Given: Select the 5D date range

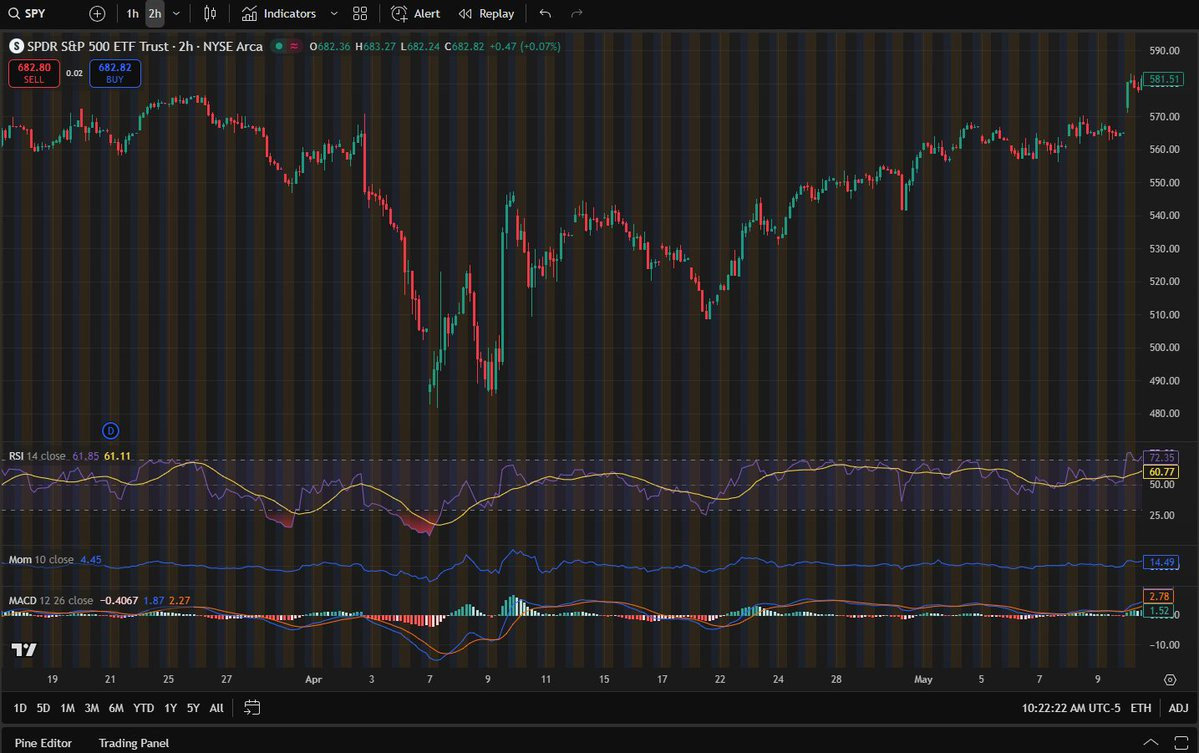Looking at the screenshot, I should [43, 708].
